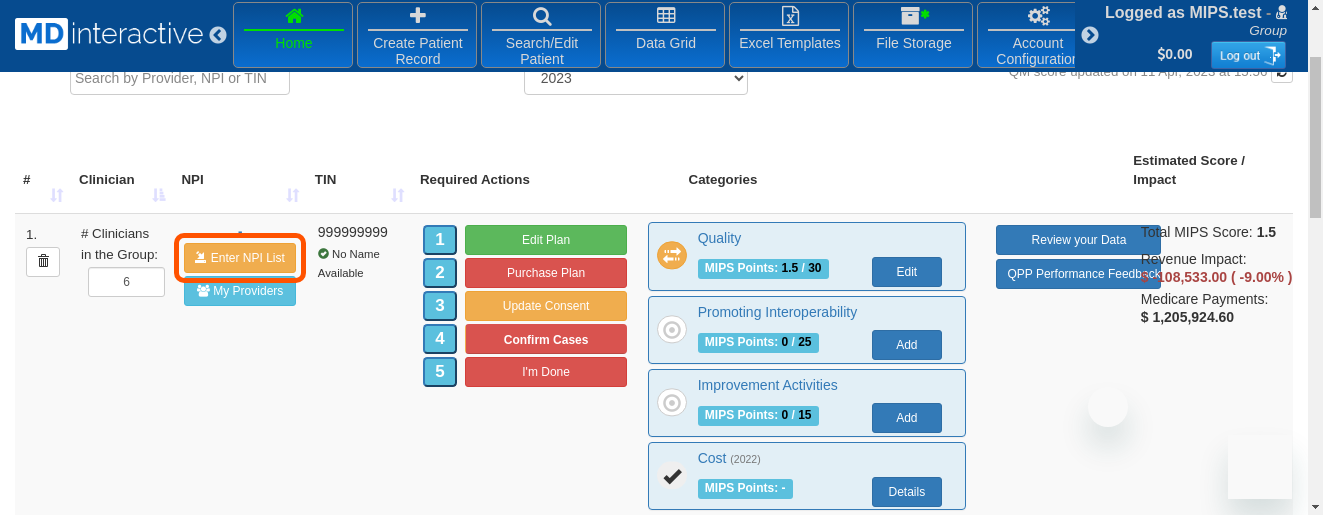Click the left arrow beside the MD Interactive logo
The height and width of the screenshot is (515, 1323).
tap(218, 35)
